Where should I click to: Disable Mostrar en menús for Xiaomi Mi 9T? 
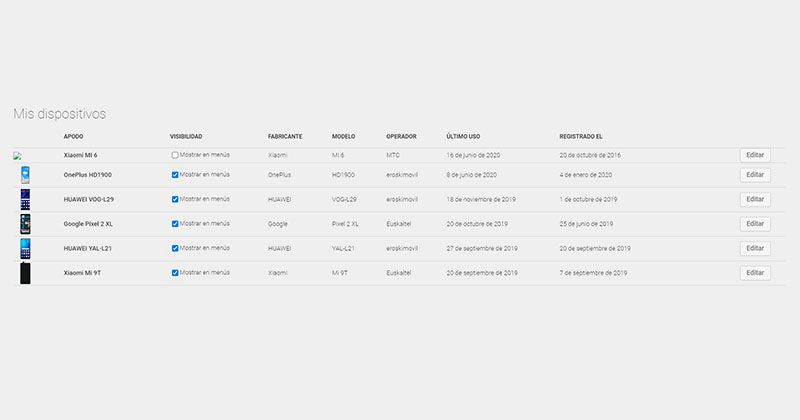click(x=175, y=273)
